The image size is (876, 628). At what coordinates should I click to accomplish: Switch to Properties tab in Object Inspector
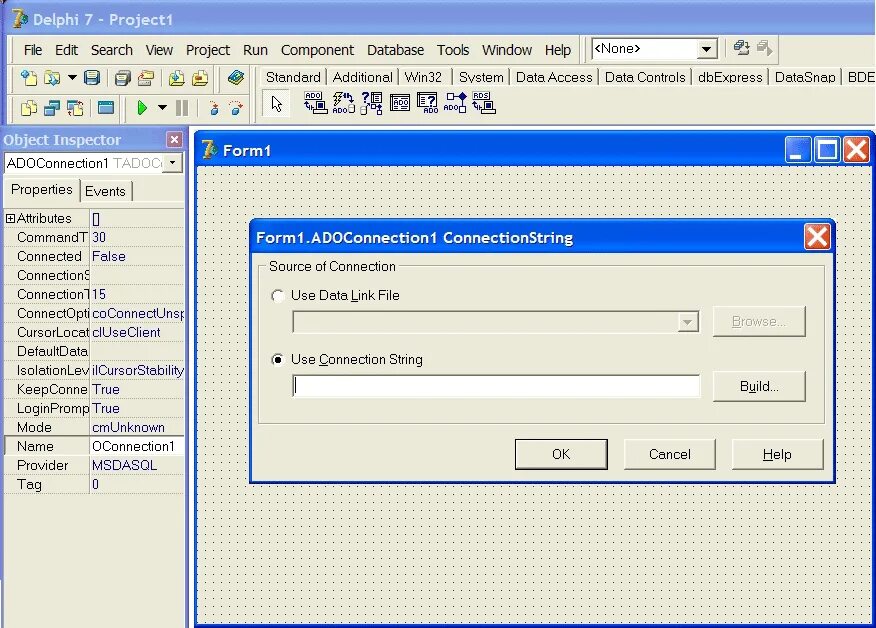point(41,190)
